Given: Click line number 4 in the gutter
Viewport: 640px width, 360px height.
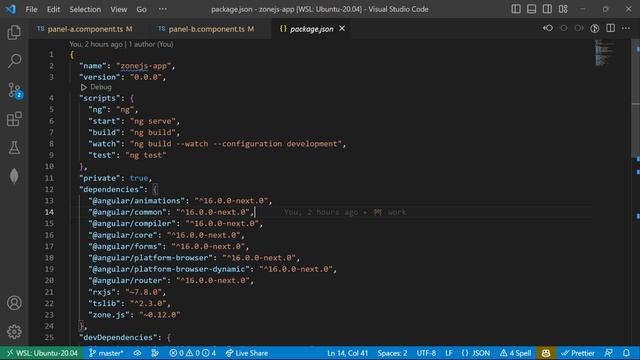Looking at the screenshot, I should pos(51,98).
